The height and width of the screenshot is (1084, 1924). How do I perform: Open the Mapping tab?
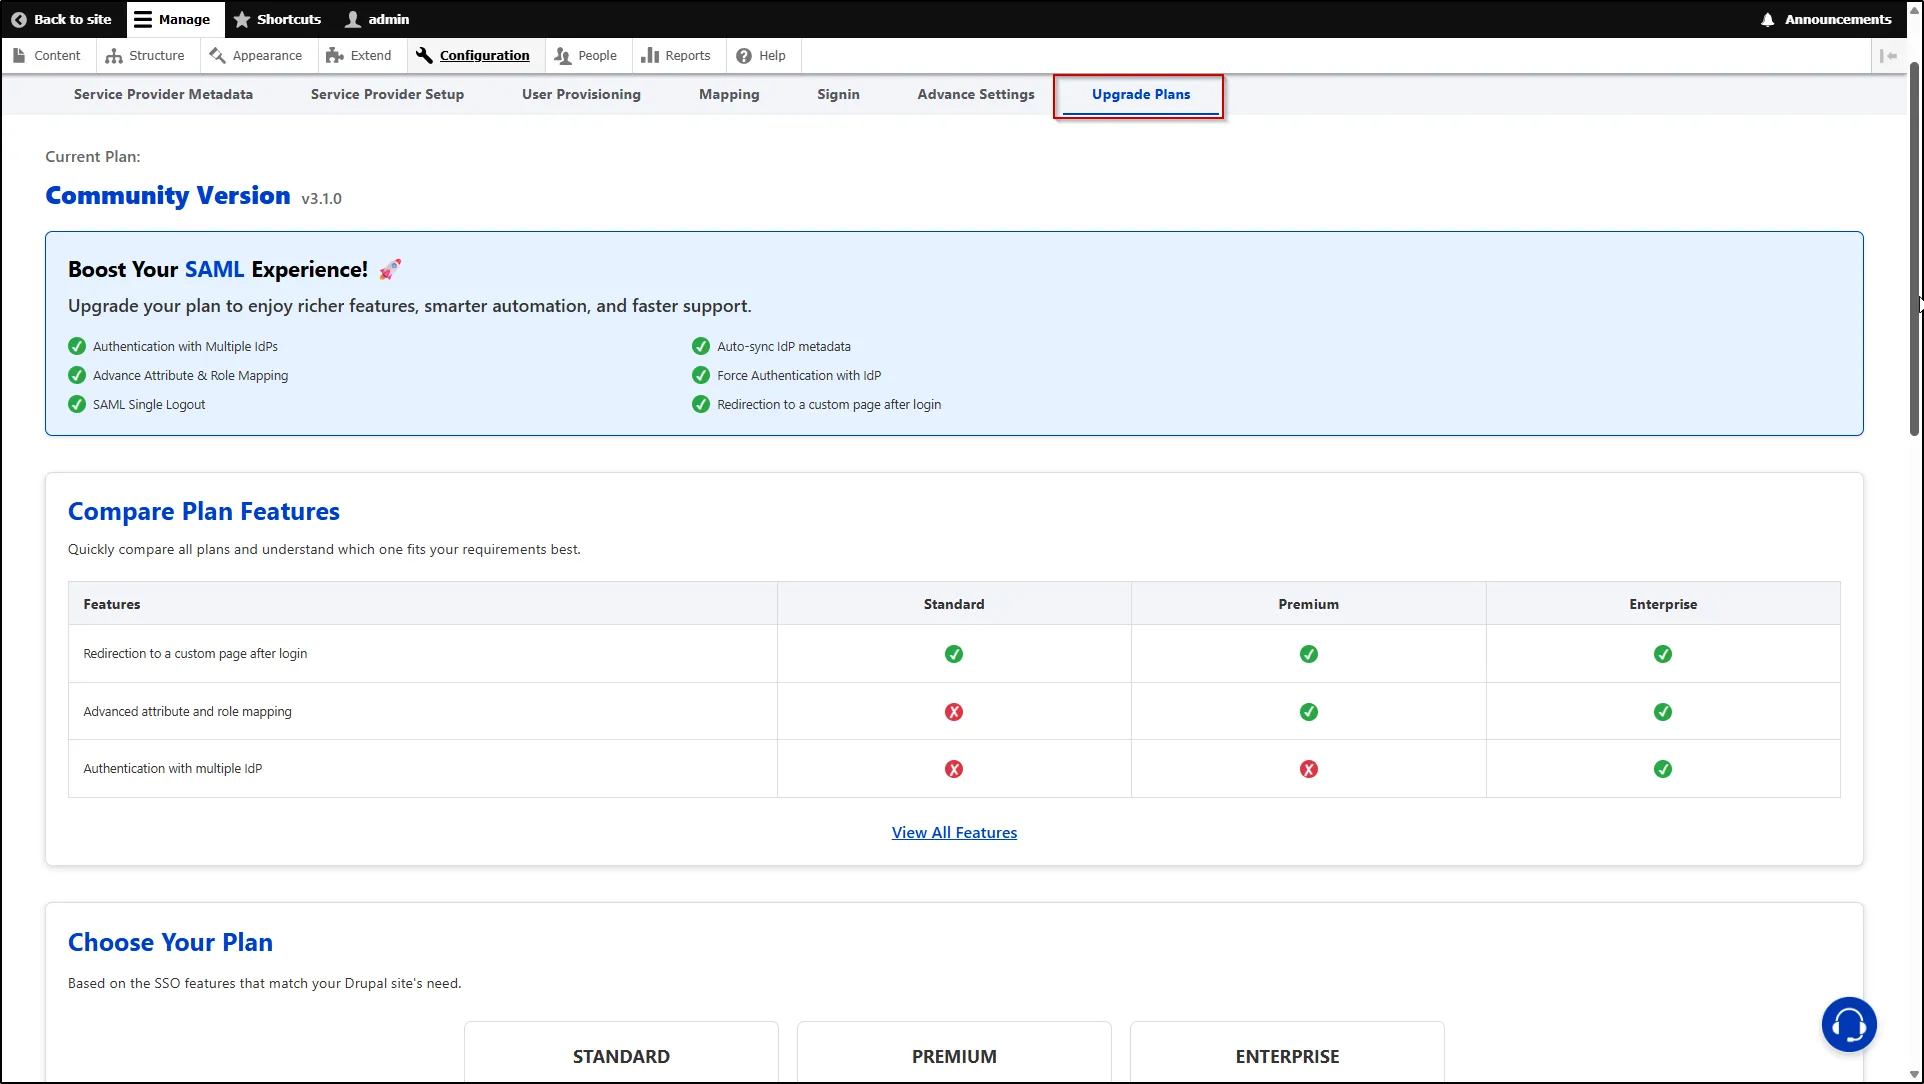point(729,94)
